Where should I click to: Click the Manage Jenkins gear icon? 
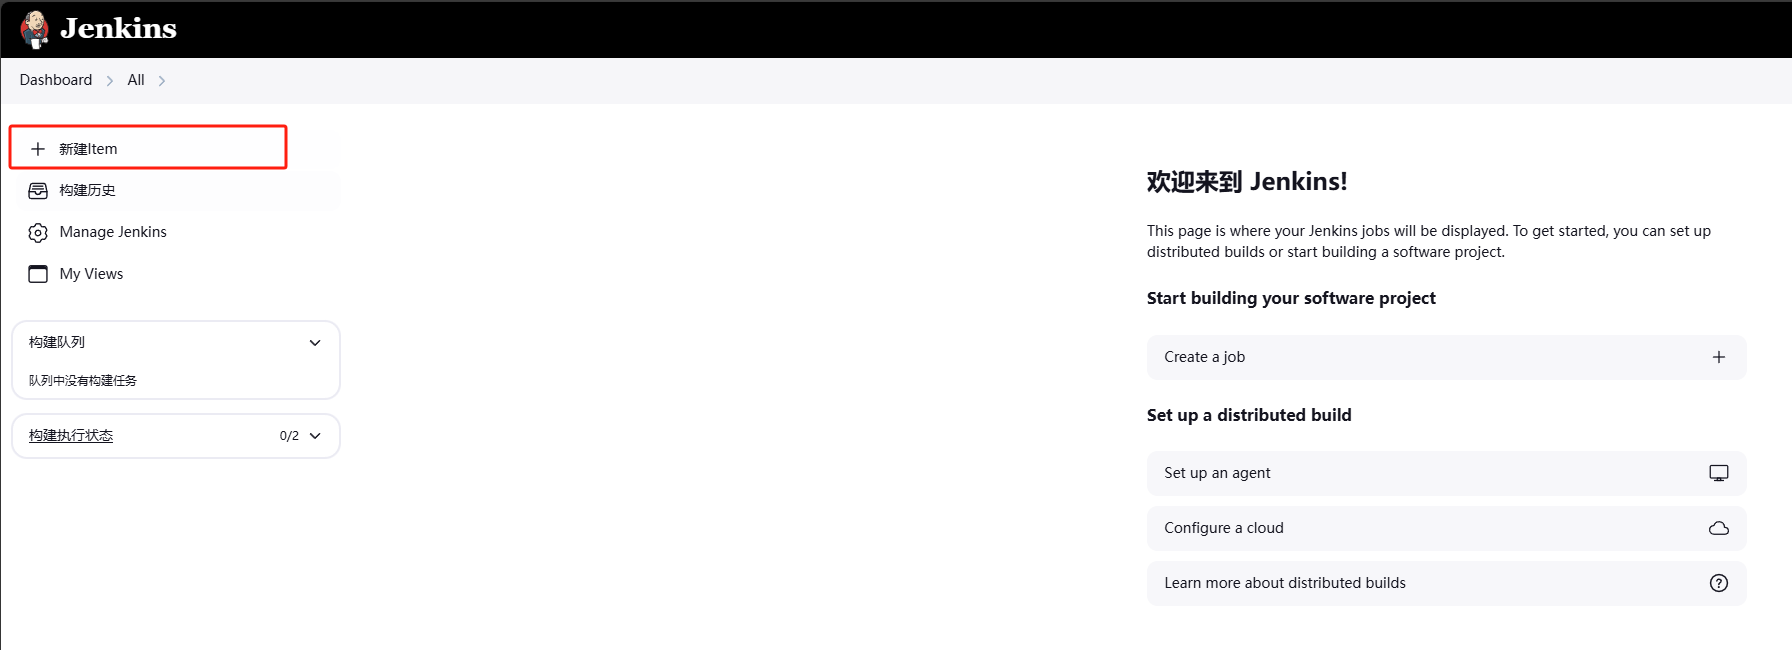click(x=38, y=233)
